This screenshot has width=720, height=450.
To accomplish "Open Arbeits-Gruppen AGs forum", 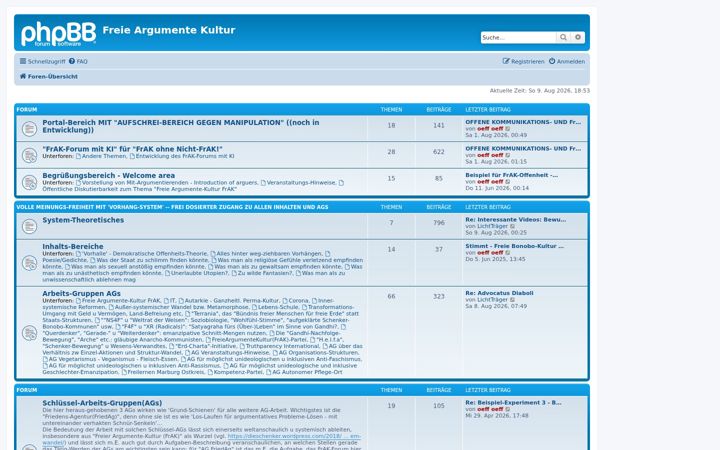I will pyautogui.click(x=81, y=293).
